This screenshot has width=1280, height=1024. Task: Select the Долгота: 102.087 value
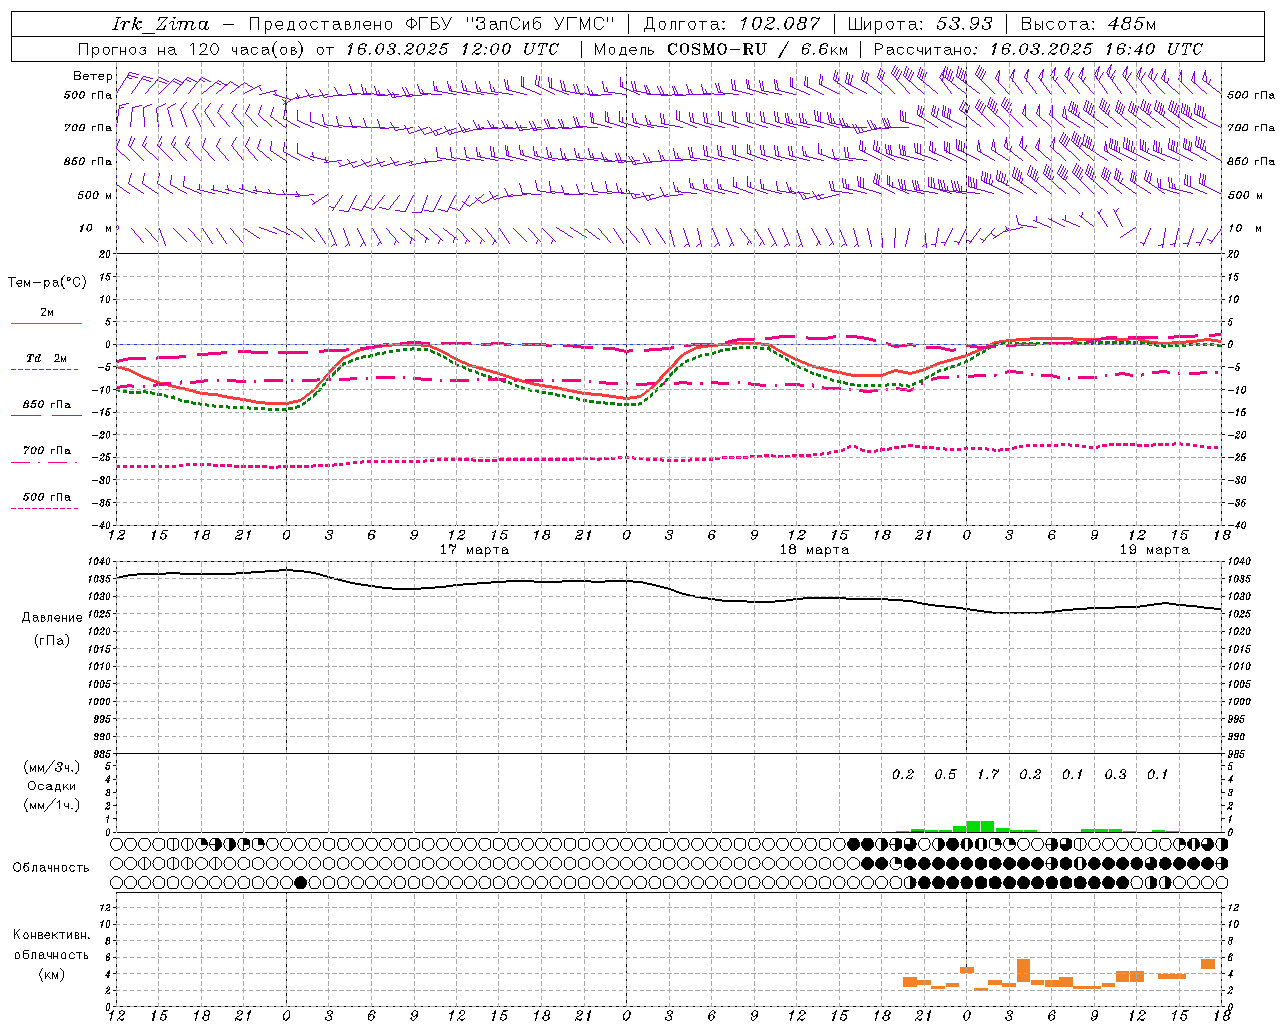(x=732, y=24)
